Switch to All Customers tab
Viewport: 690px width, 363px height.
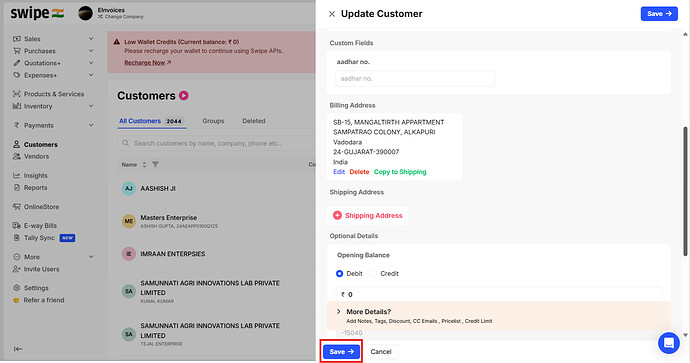pyautogui.click(x=151, y=121)
